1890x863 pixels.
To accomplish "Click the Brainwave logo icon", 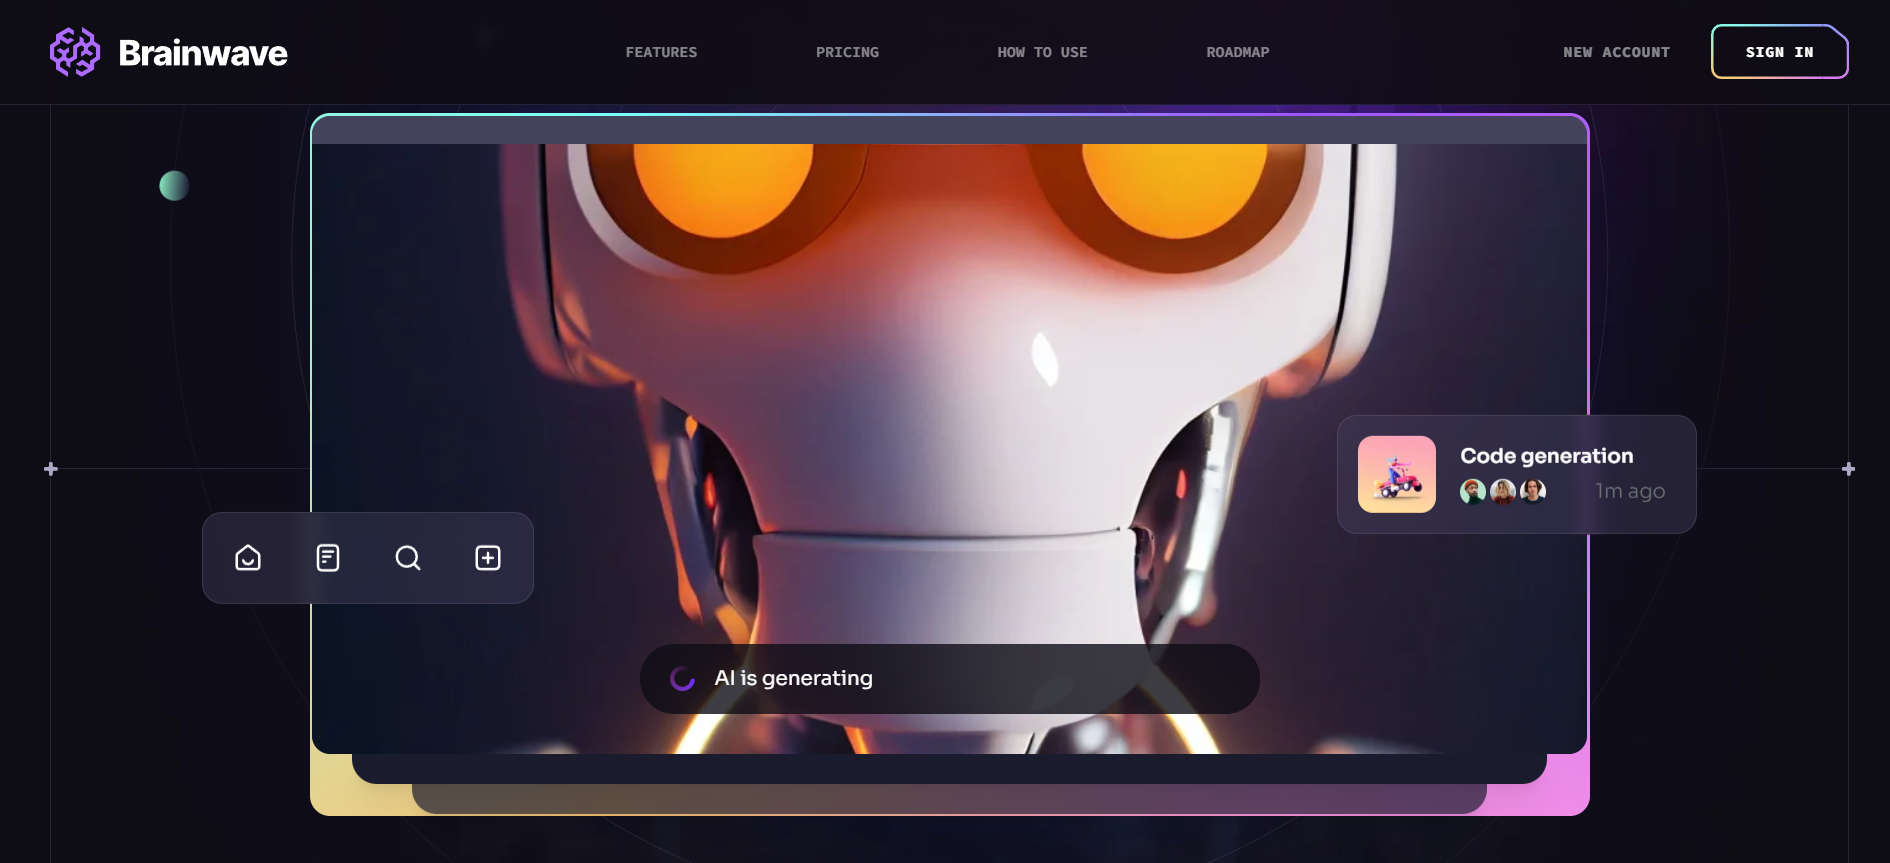I will pos(75,52).
